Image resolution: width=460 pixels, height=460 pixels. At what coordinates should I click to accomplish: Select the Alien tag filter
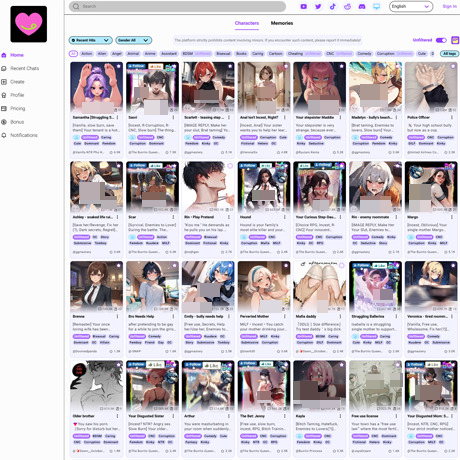pyautogui.click(x=102, y=54)
